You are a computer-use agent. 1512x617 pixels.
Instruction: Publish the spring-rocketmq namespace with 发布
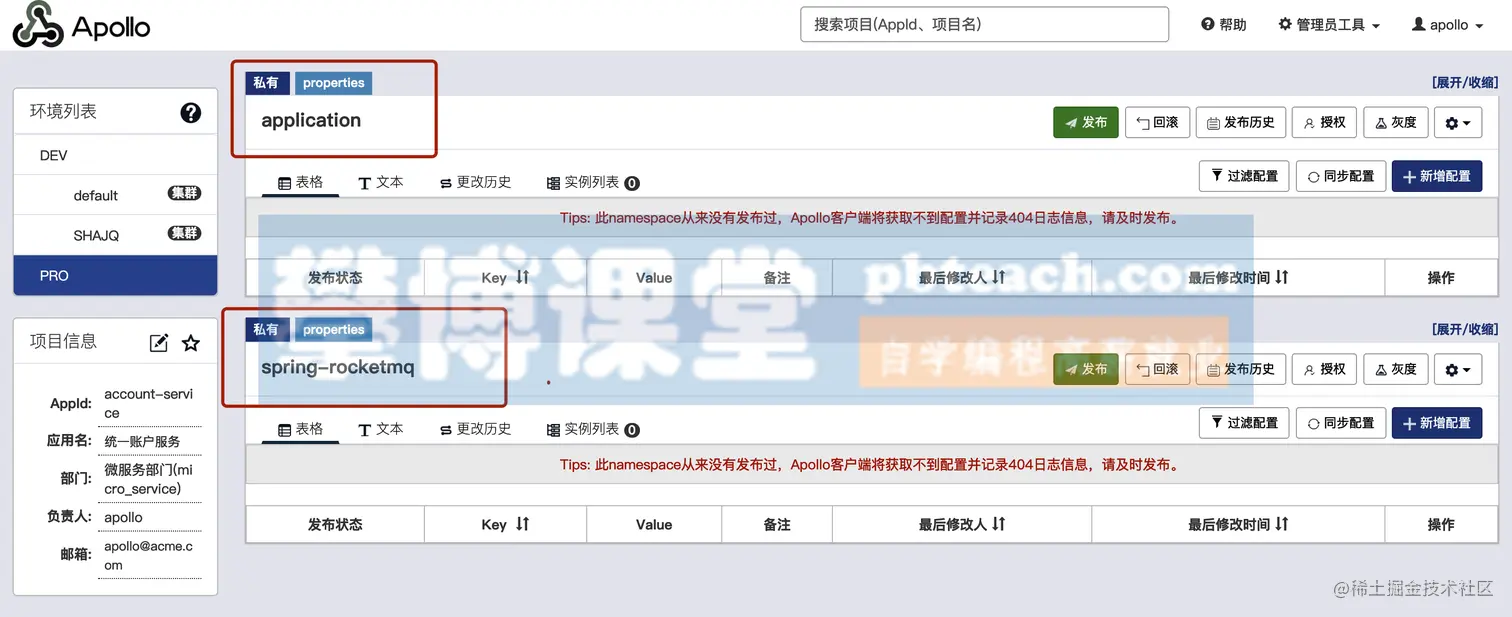pyautogui.click(x=1085, y=369)
